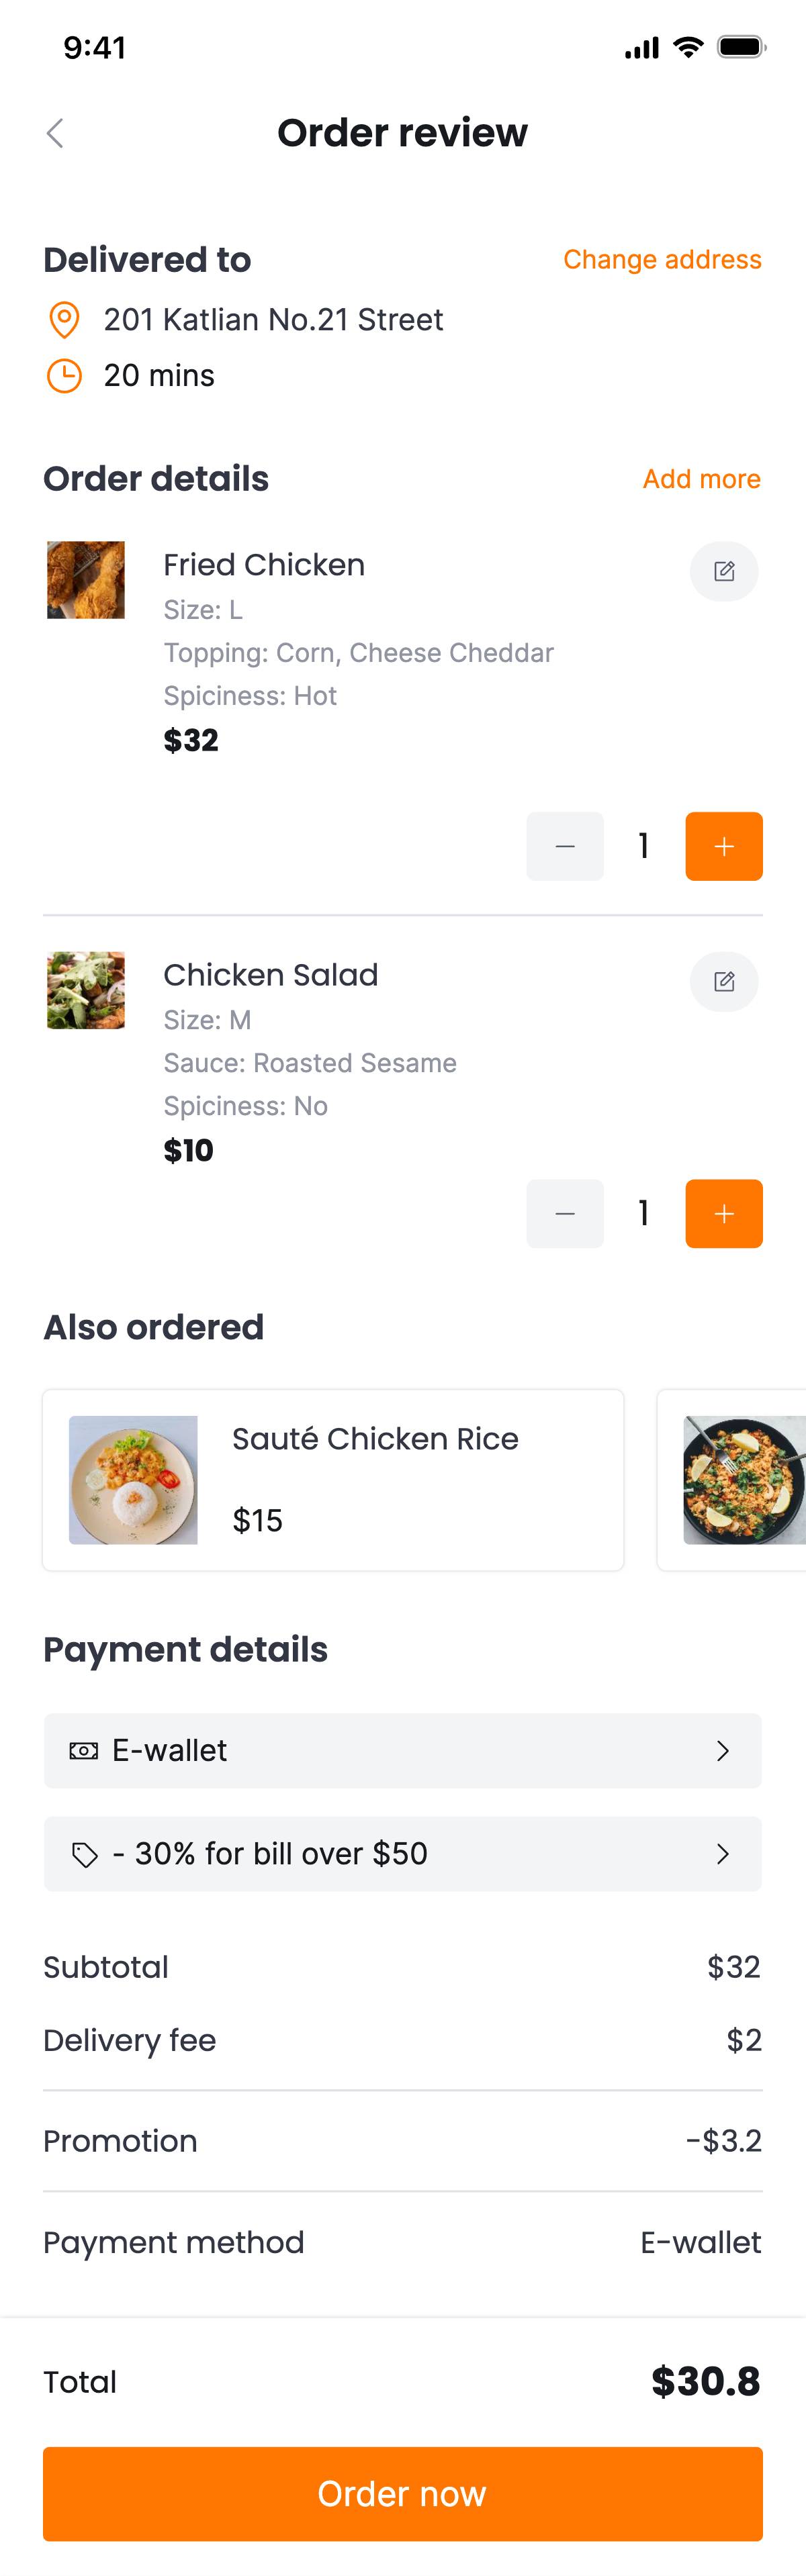Expand the 30% promotion chevron

722,1854
